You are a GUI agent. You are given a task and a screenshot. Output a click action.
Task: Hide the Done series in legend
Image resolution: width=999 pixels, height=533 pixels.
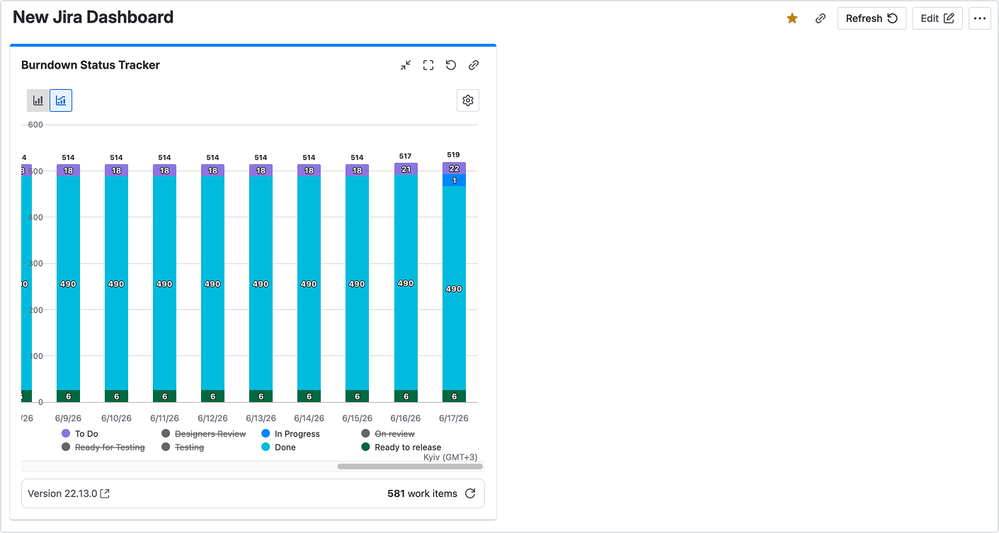click(279, 447)
